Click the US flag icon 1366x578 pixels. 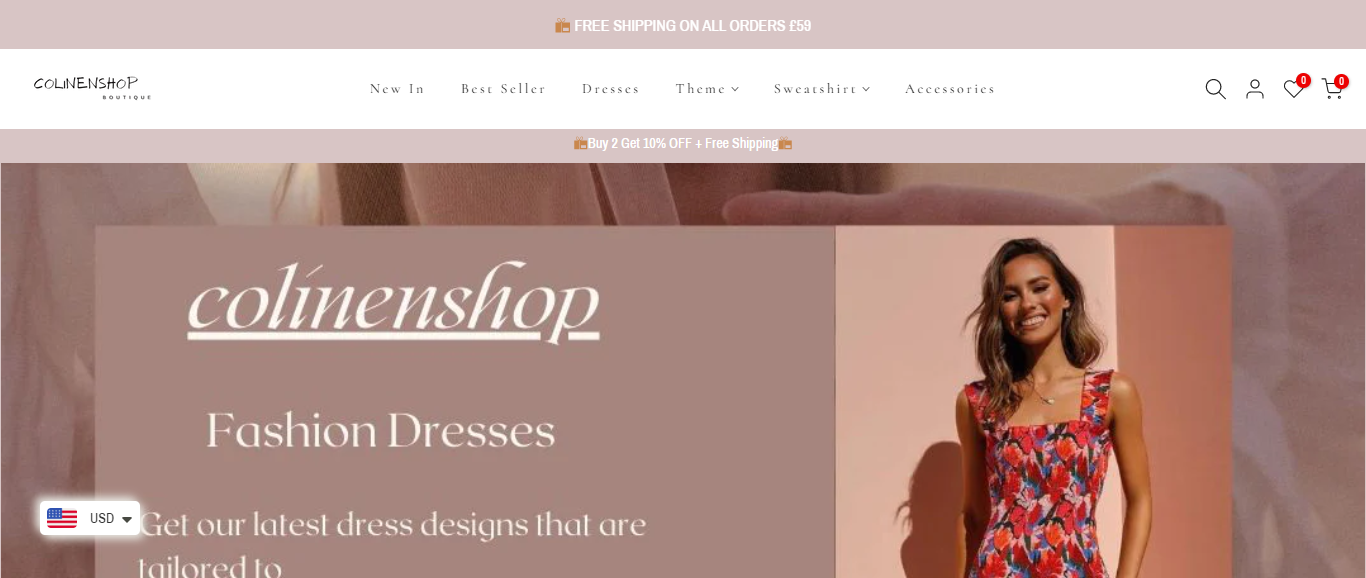click(x=62, y=518)
